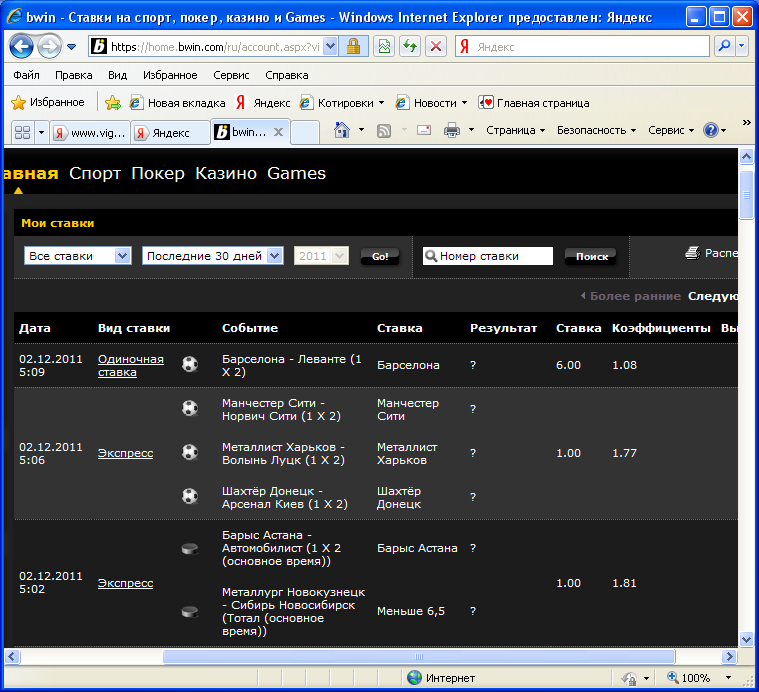The width and height of the screenshot is (759, 692).
Task: Open the Главная страница favorite
Action: click(534, 103)
